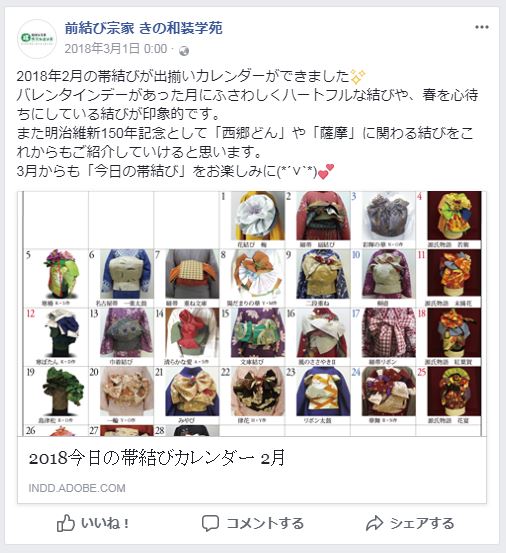This screenshot has height=553, width=506.
Task: Select the February 14 red heart obi photo
Action: coord(192,333)
